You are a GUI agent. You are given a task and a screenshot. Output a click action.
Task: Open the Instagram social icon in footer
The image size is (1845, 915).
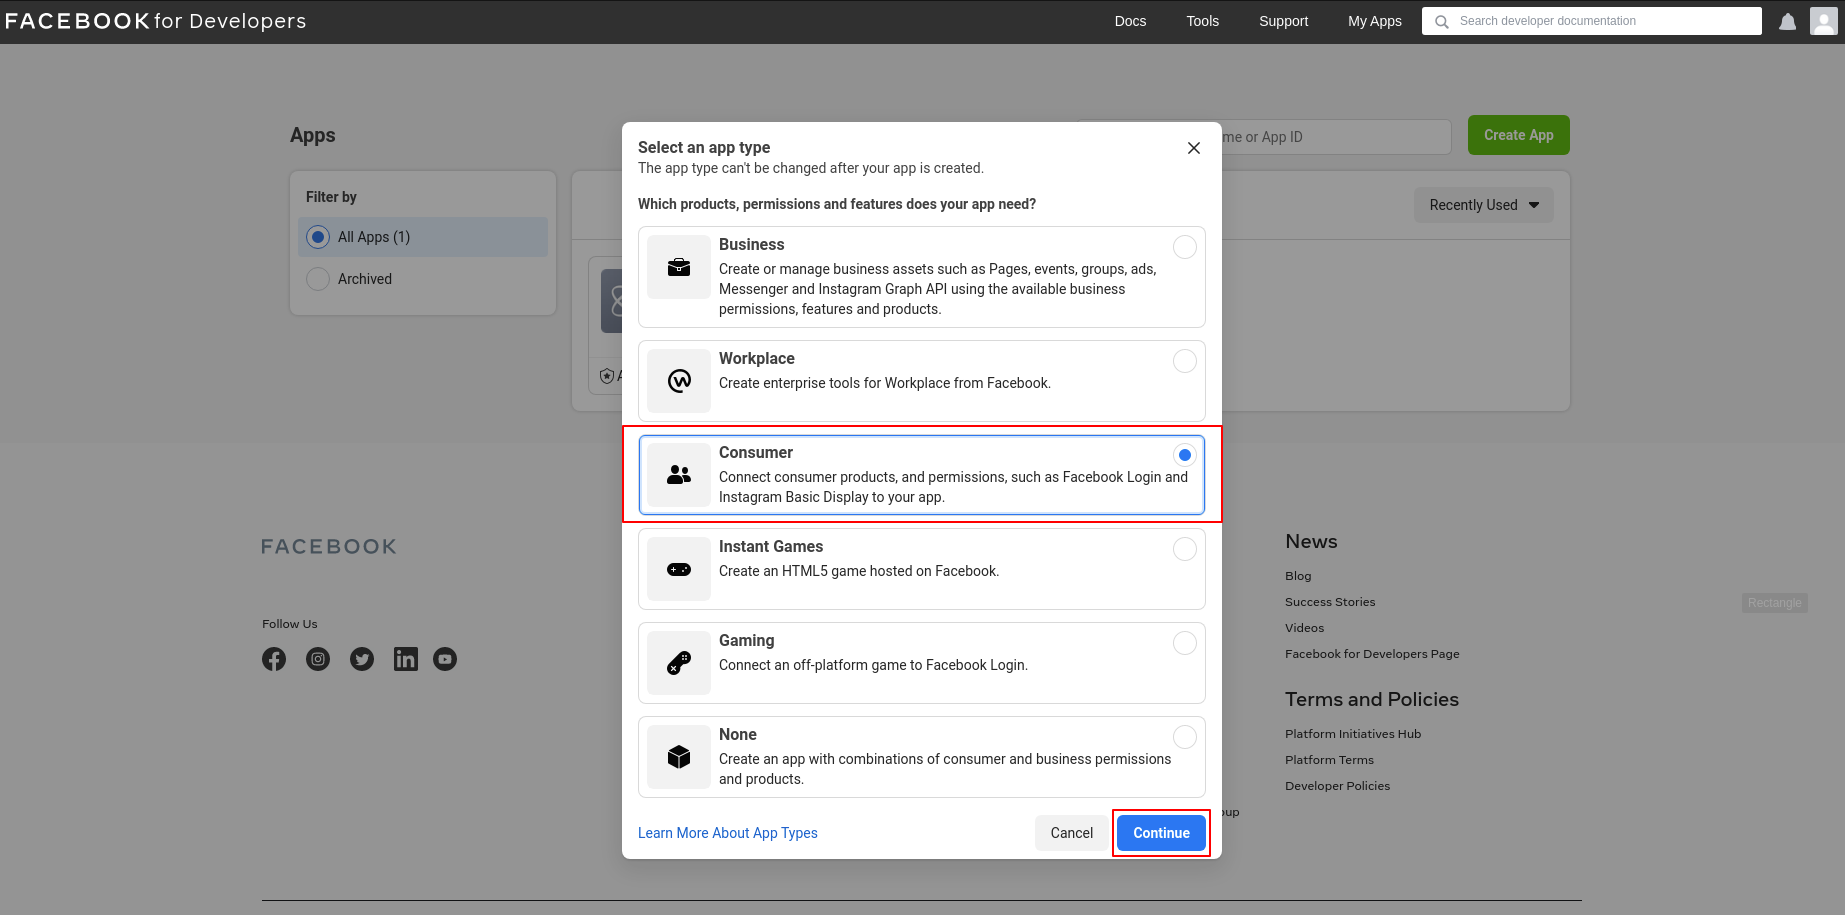(x=318, y=659)
